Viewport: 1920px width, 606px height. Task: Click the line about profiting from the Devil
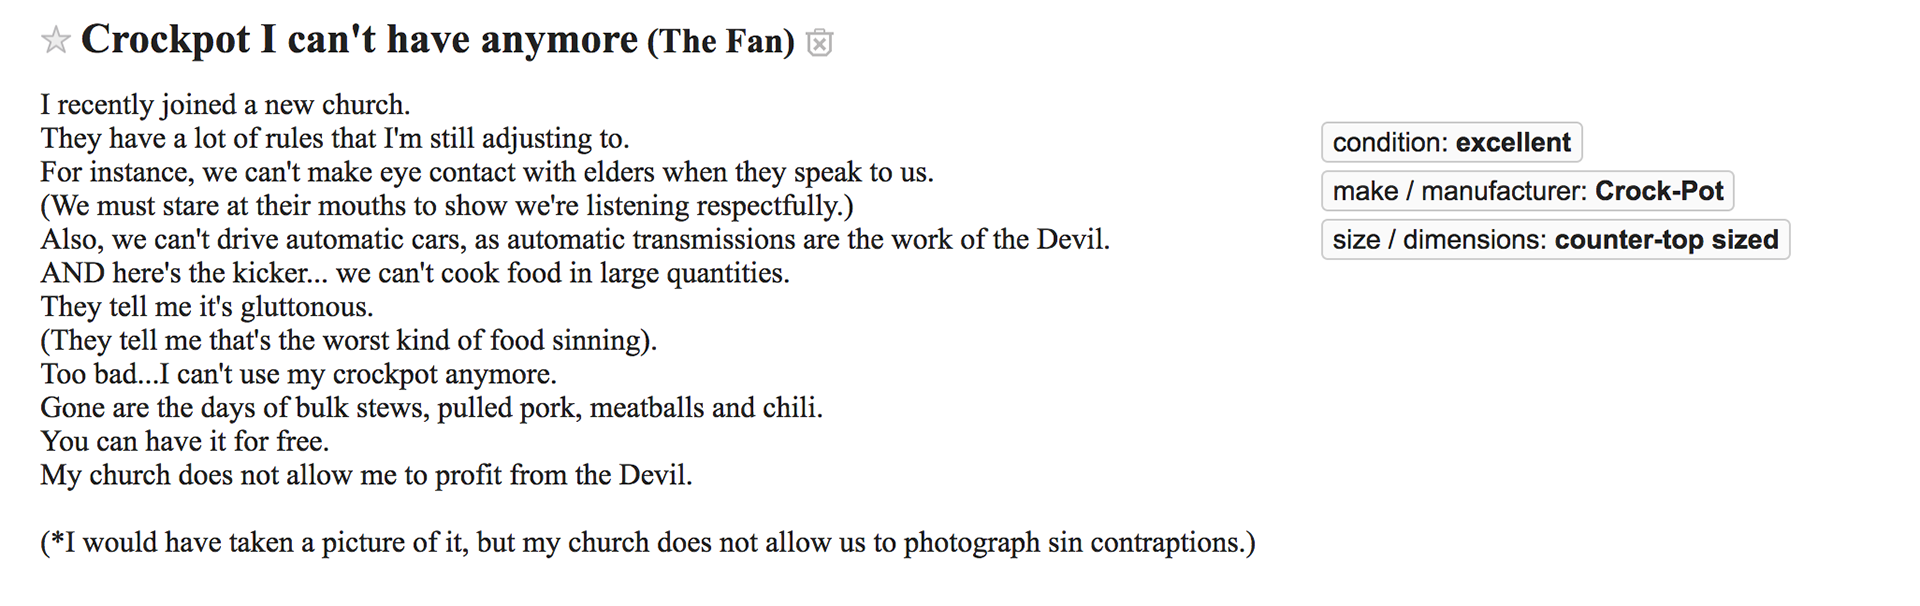pos(366,475)
